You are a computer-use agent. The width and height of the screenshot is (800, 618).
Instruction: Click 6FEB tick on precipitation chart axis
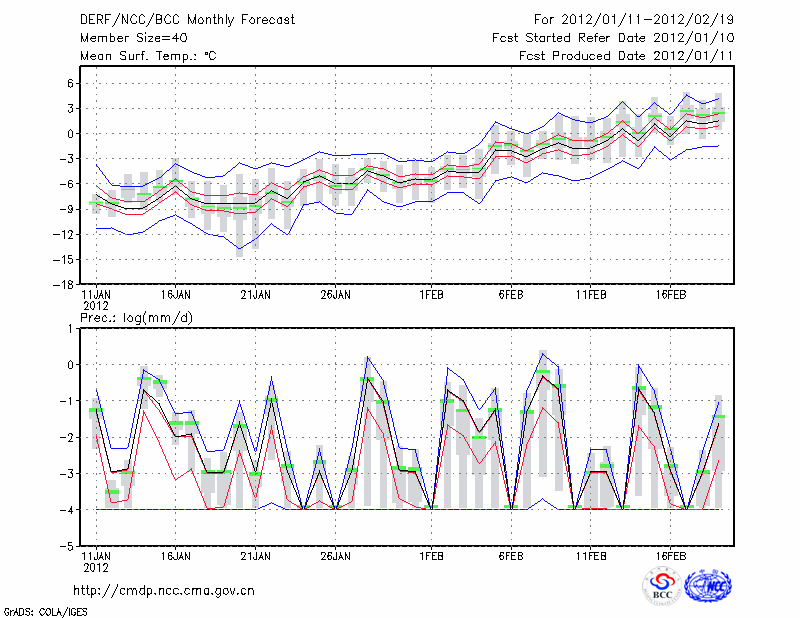(x=510, y=553)
